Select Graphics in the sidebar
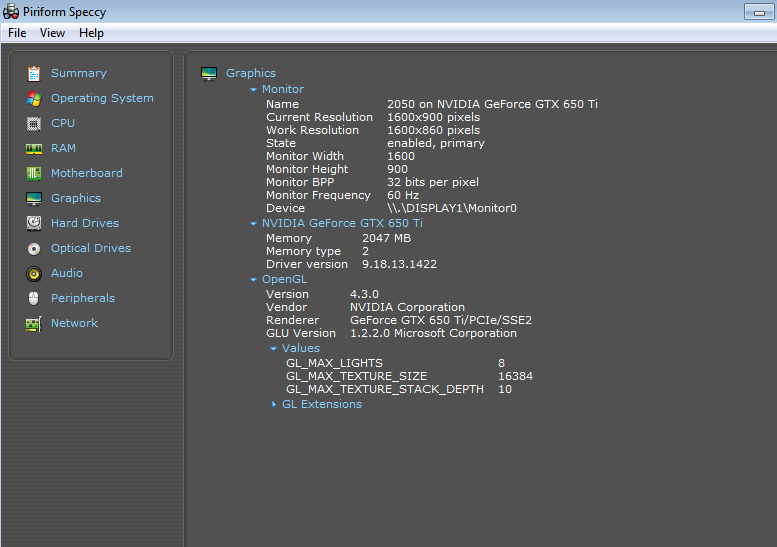777x547 pixels. [x=76, y=198]
